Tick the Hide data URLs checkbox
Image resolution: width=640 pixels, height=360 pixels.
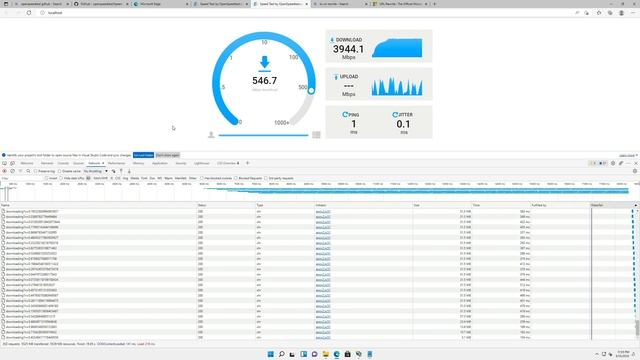coord(61,178)
